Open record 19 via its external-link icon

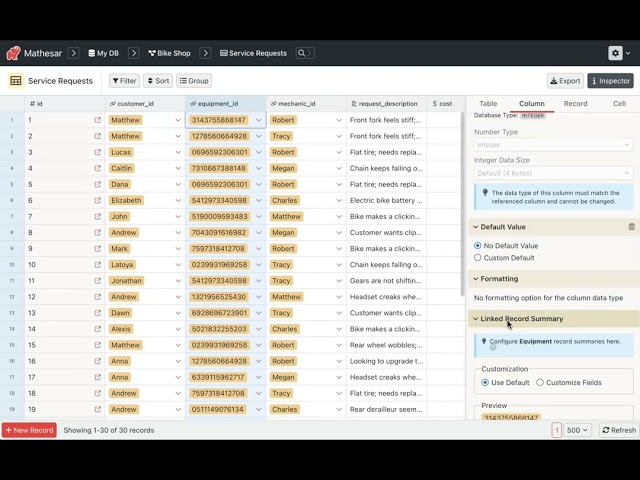[x=97, y=409]
